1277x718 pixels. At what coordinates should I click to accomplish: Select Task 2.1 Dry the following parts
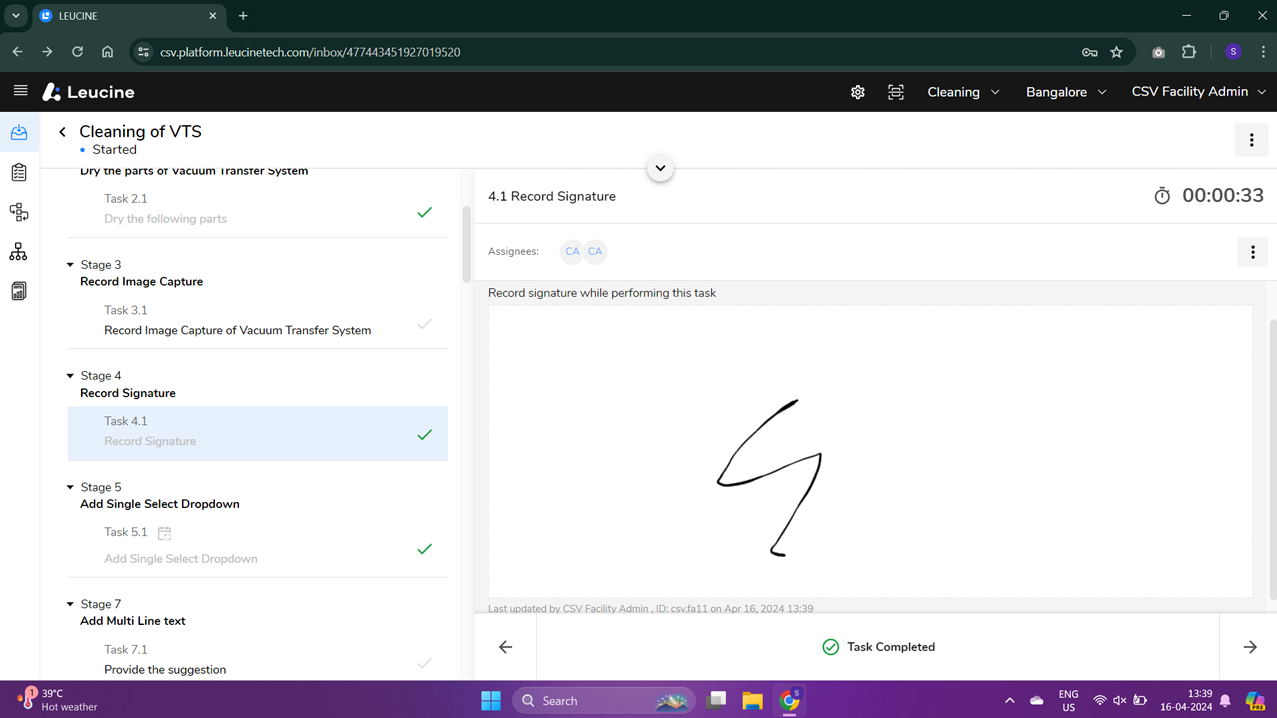258,209
